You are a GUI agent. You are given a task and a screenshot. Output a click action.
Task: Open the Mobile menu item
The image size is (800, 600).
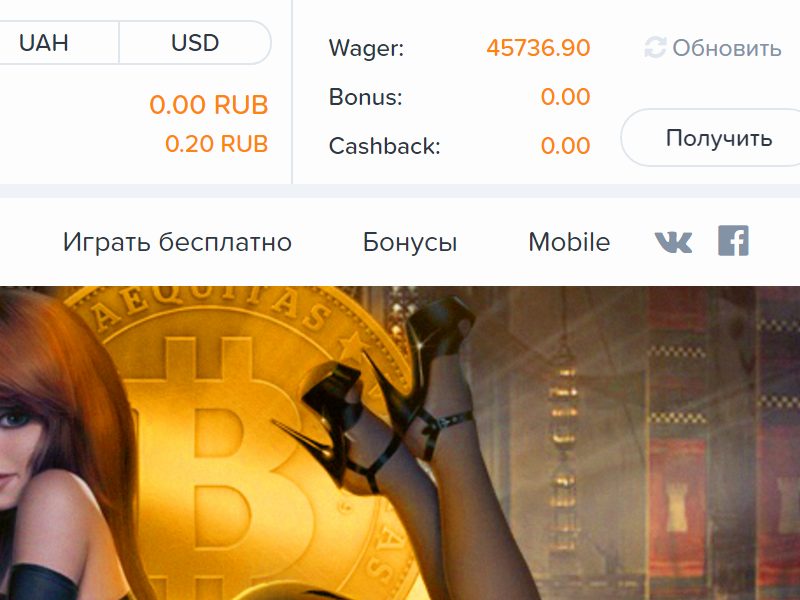click(569, 242)
